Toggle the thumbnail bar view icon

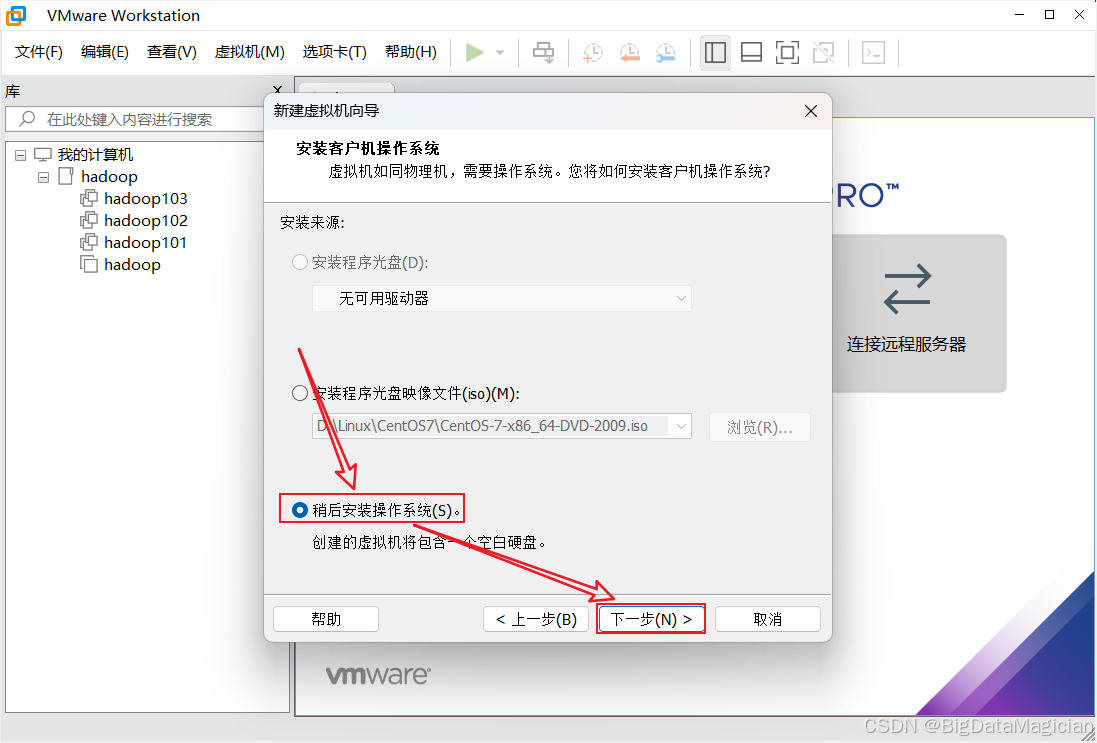click(751, 52)
